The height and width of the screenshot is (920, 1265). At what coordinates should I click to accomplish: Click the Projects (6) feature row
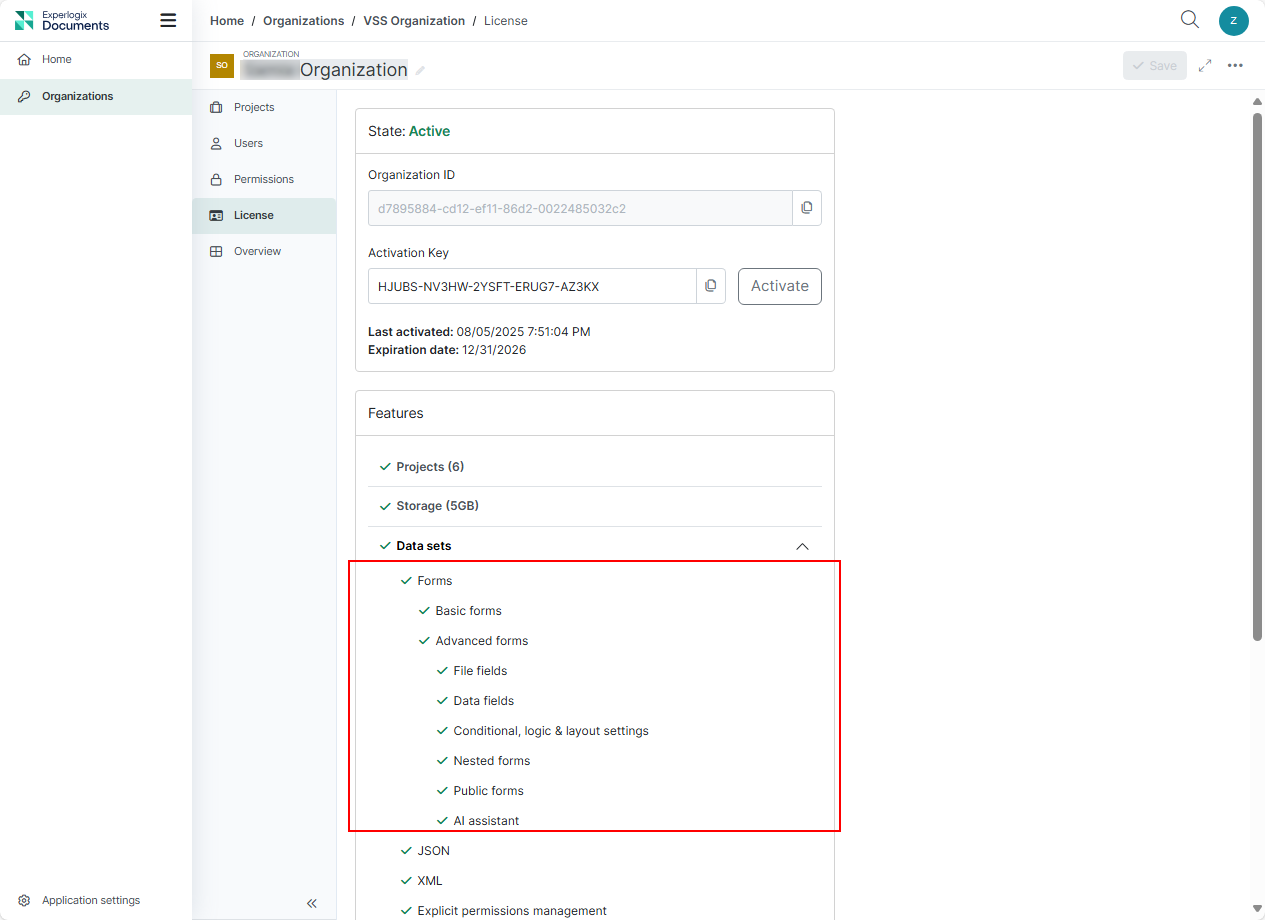click(x=430, y=467)
